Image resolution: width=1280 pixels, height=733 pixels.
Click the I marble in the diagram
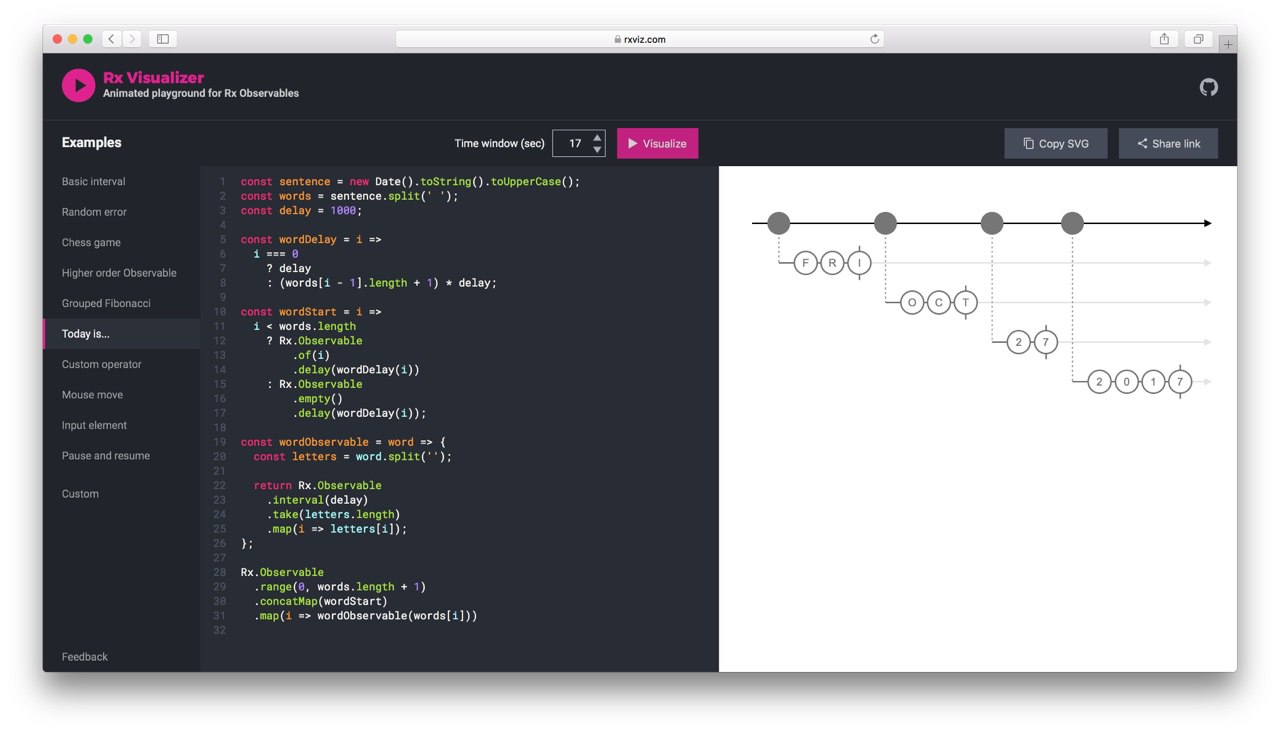click(x=859, y=263)
